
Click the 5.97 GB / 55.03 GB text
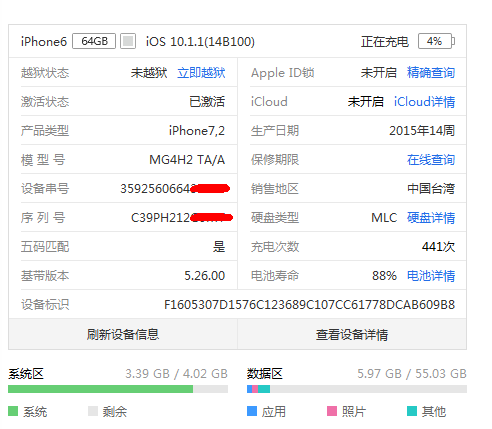(x=412, y=374)
